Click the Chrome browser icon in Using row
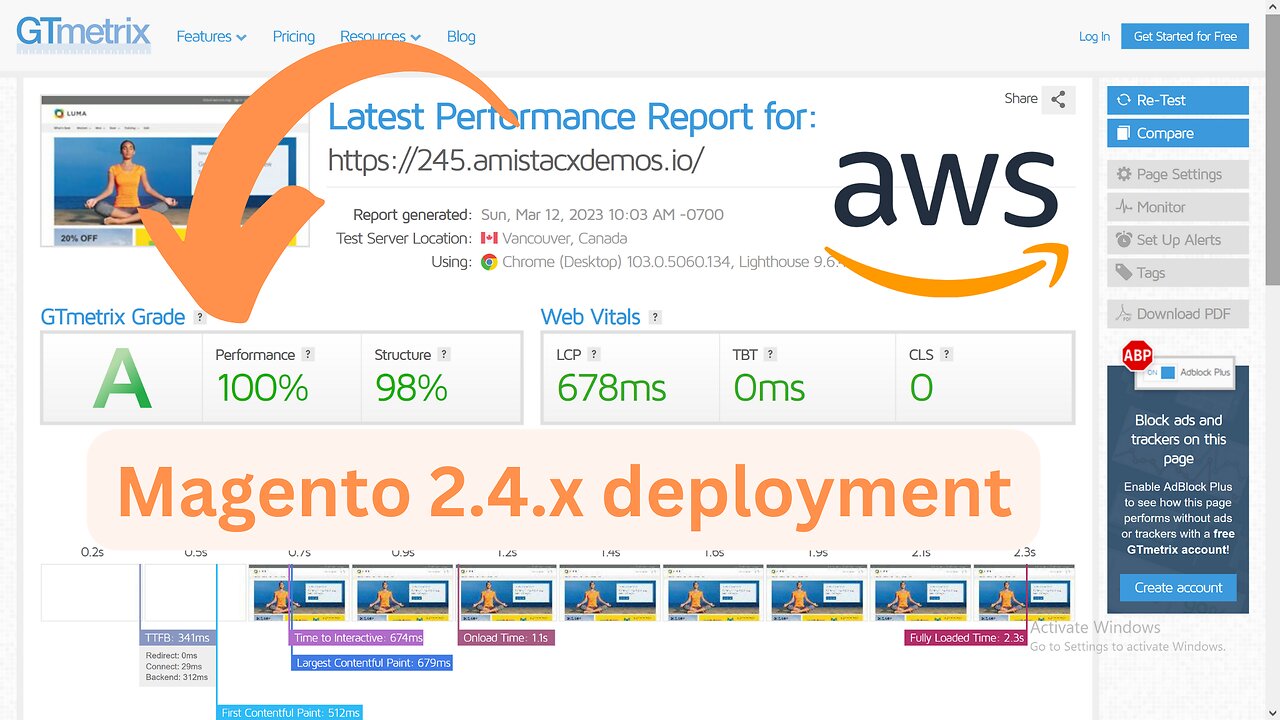1280x720 pixels. pos(489,262)
